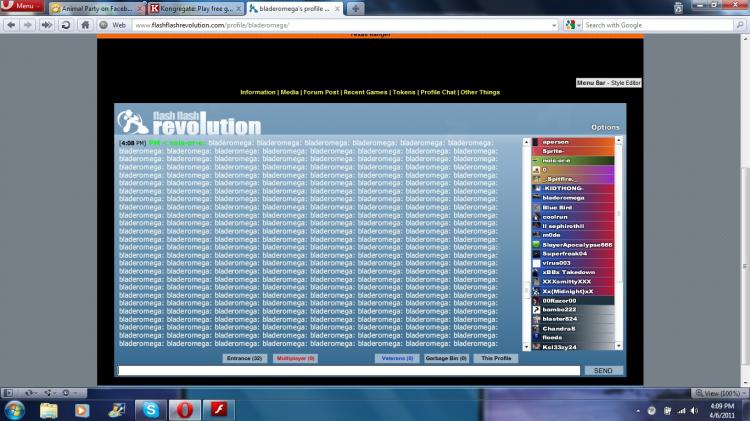Select user Blue Bird in the user list
750x421 pixels.
click(x=573, y=208)
